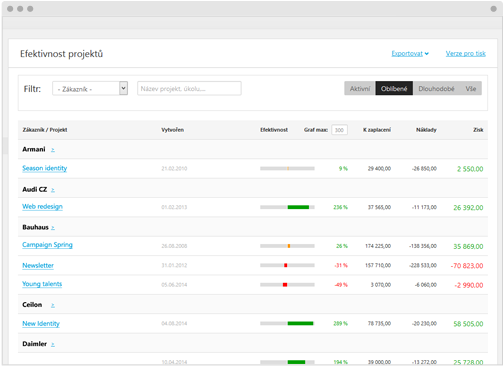Click the profit value 58 505,00
The image size is (504, 367).
coord(468,324)
